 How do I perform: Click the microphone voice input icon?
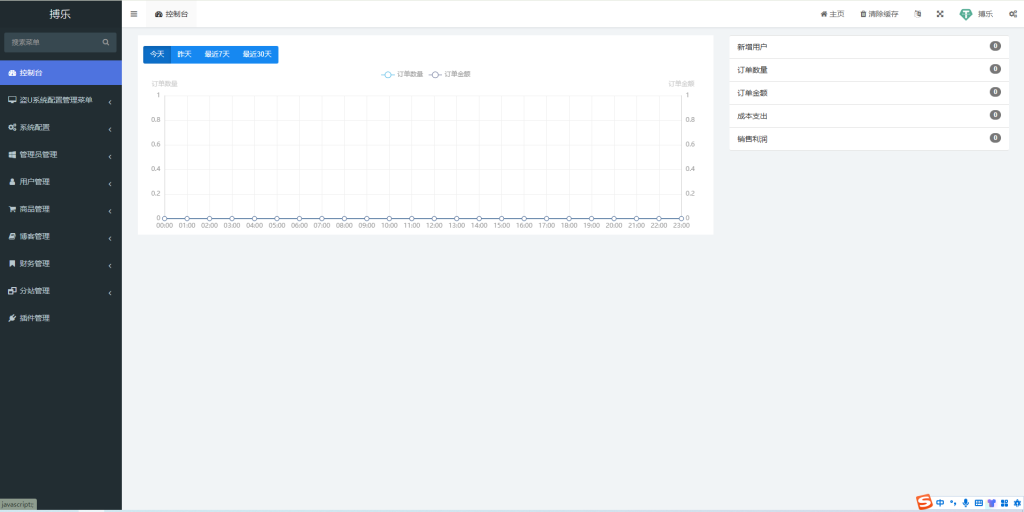coord(966,503)
